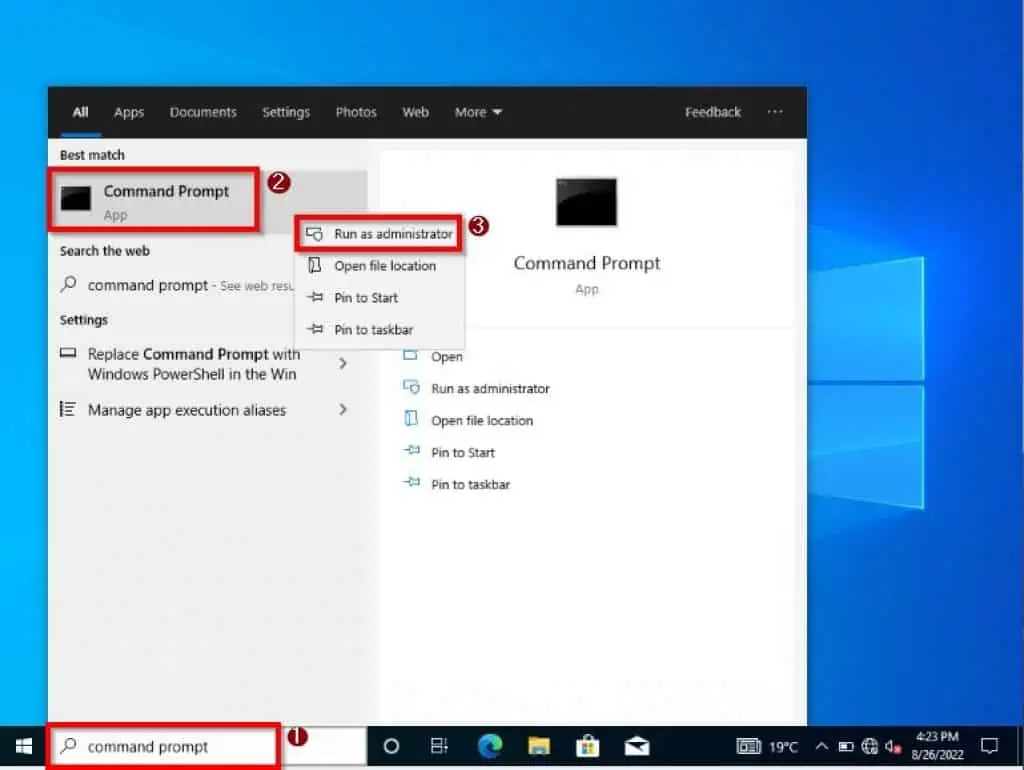
Task: Click the shield icon beside preview Run as administrator
Action: tap(411, 387)
